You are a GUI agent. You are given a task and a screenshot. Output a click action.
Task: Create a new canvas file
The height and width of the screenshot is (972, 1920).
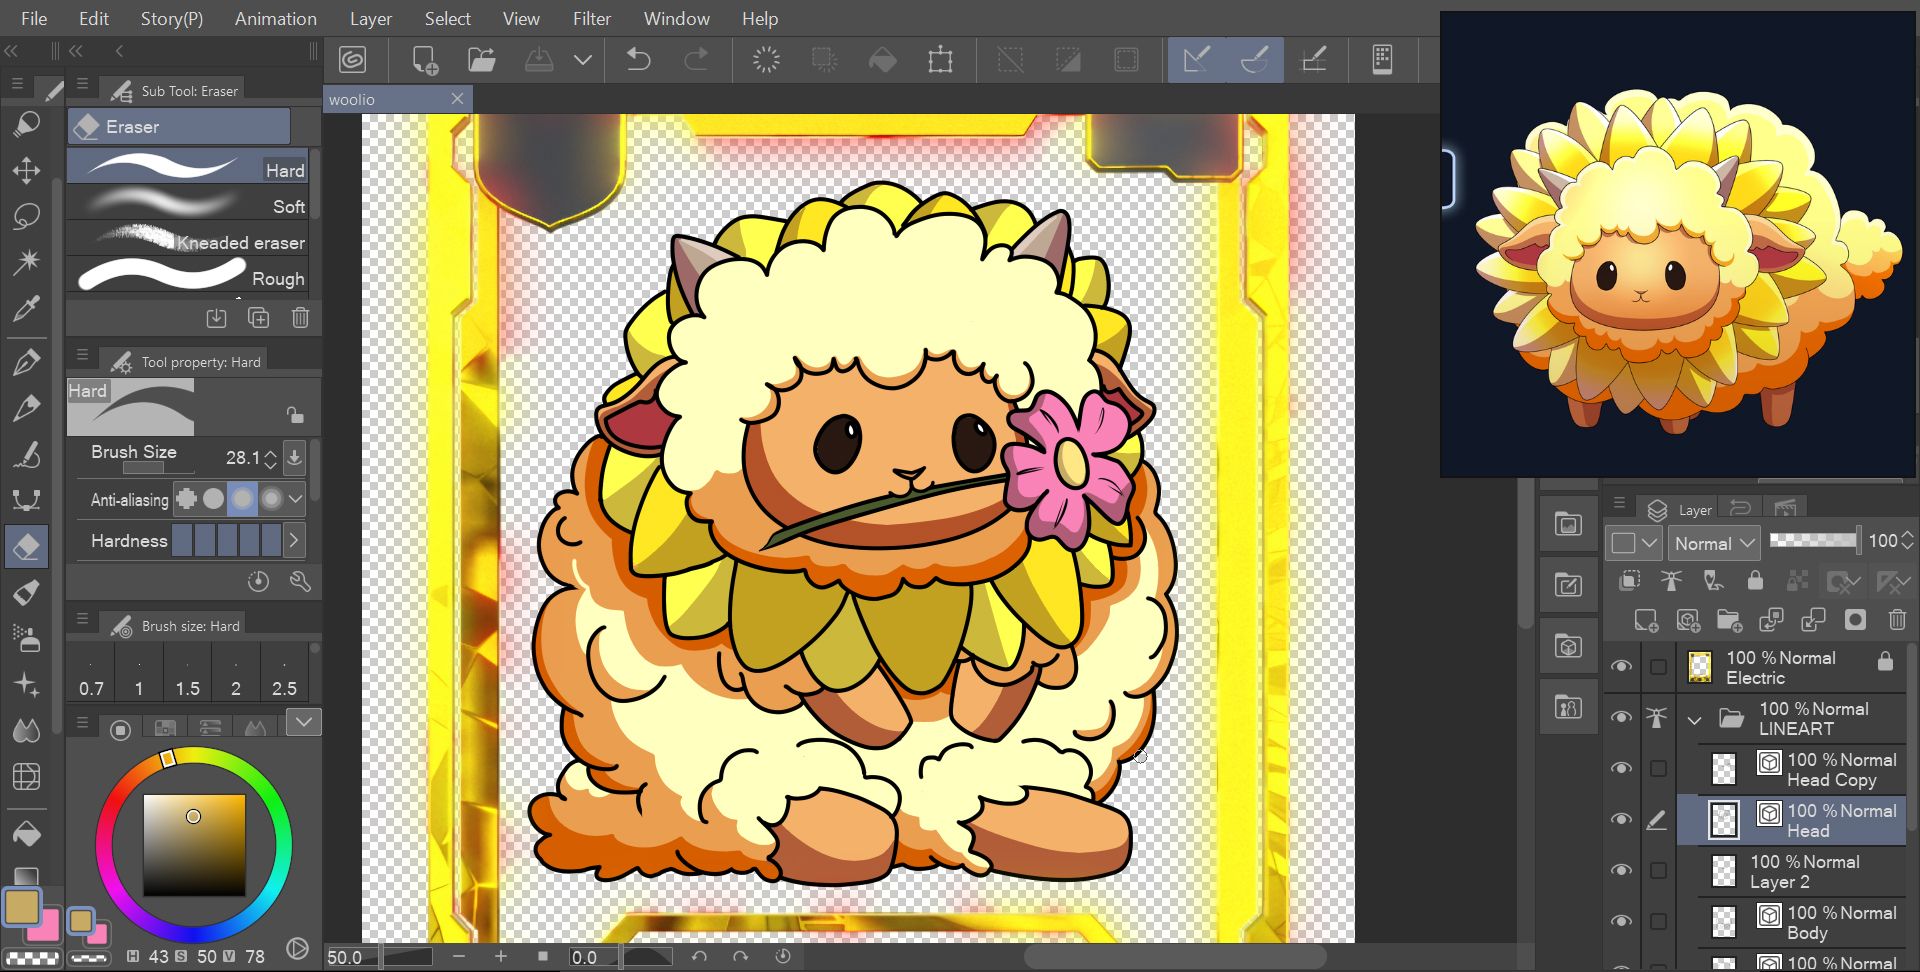pos(425,60)
